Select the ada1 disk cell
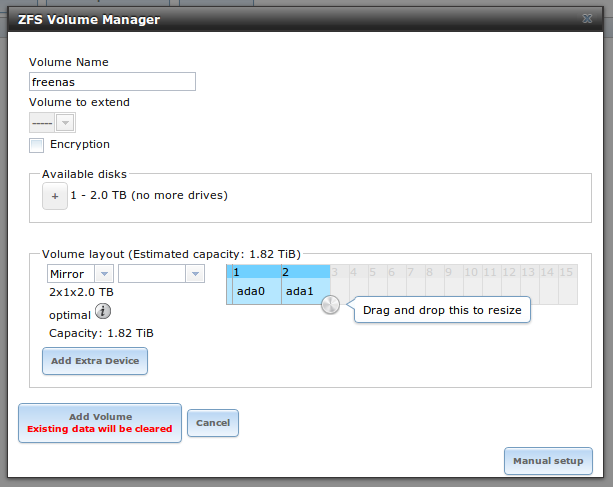Image resolution: width=613 pixels, height=487 pixels. coord(306,291)
